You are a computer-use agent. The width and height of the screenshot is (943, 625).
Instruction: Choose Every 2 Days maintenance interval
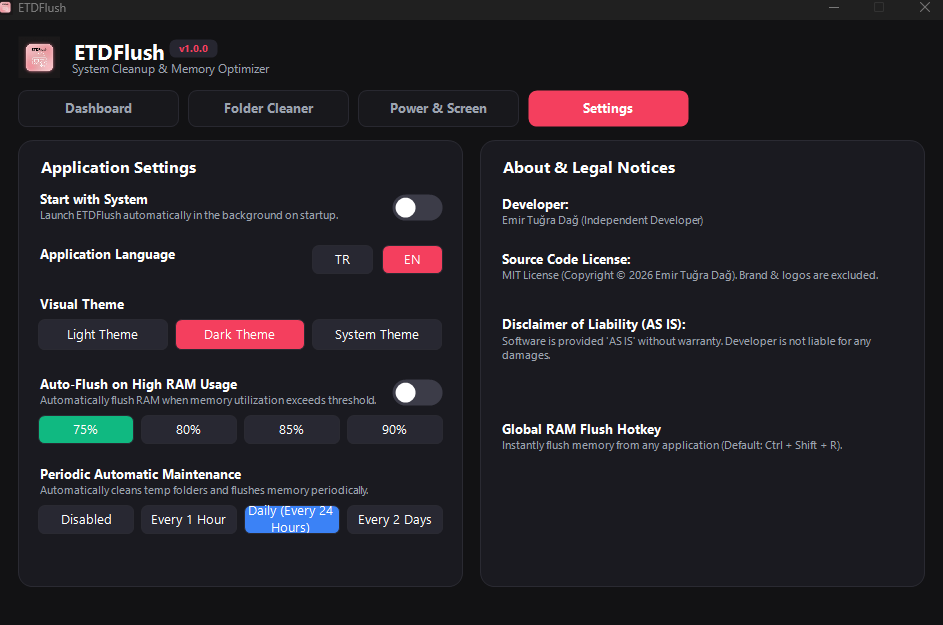(395, 519)
